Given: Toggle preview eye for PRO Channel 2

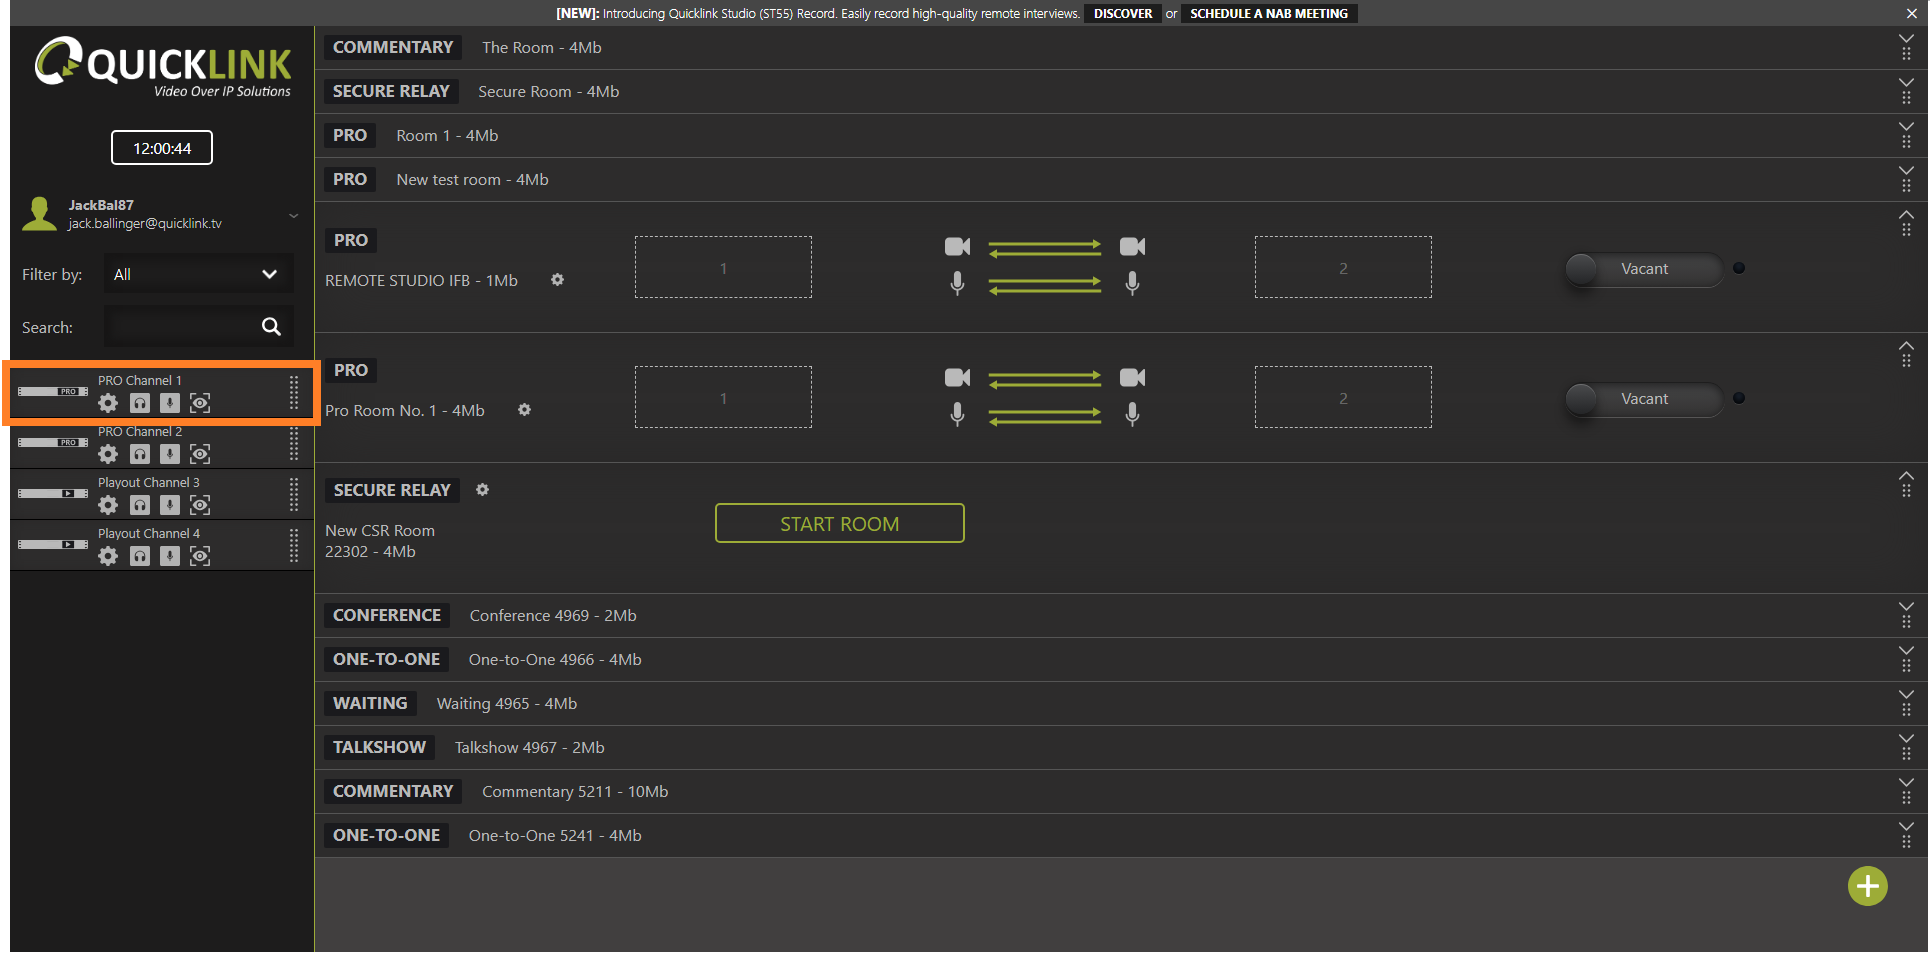Looking at the screenshot, I should 200,454.
